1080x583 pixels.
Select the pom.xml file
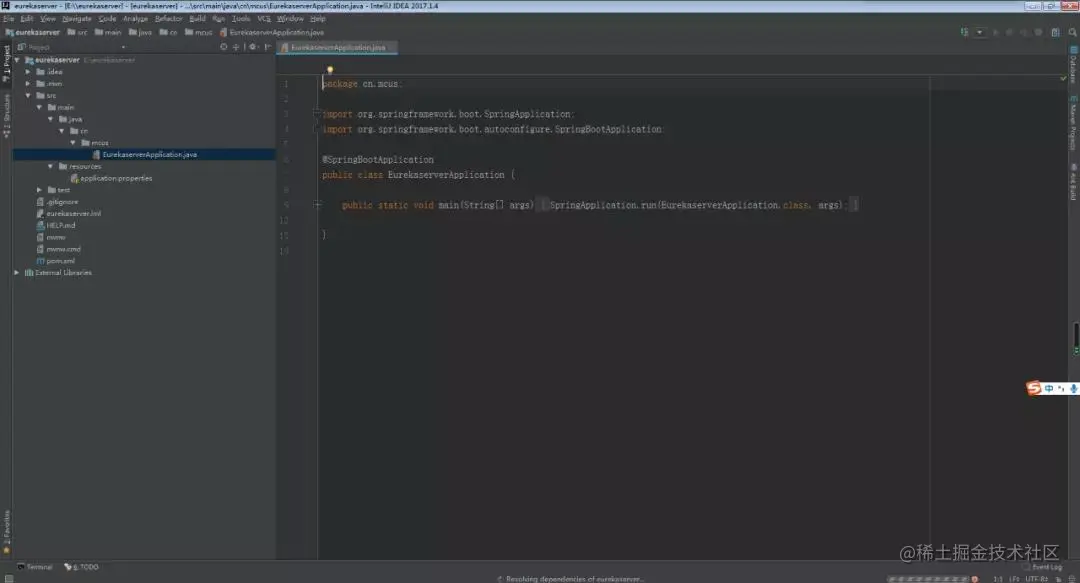point(56,260)
